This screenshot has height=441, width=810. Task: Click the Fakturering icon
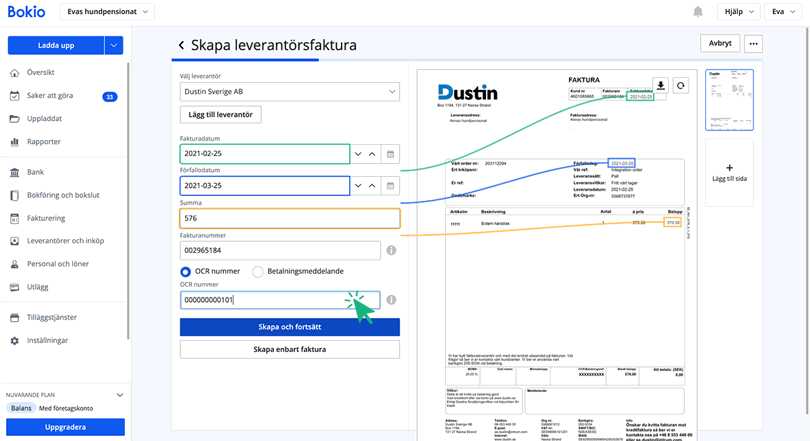pyautogui.click(x=14, y=218)
